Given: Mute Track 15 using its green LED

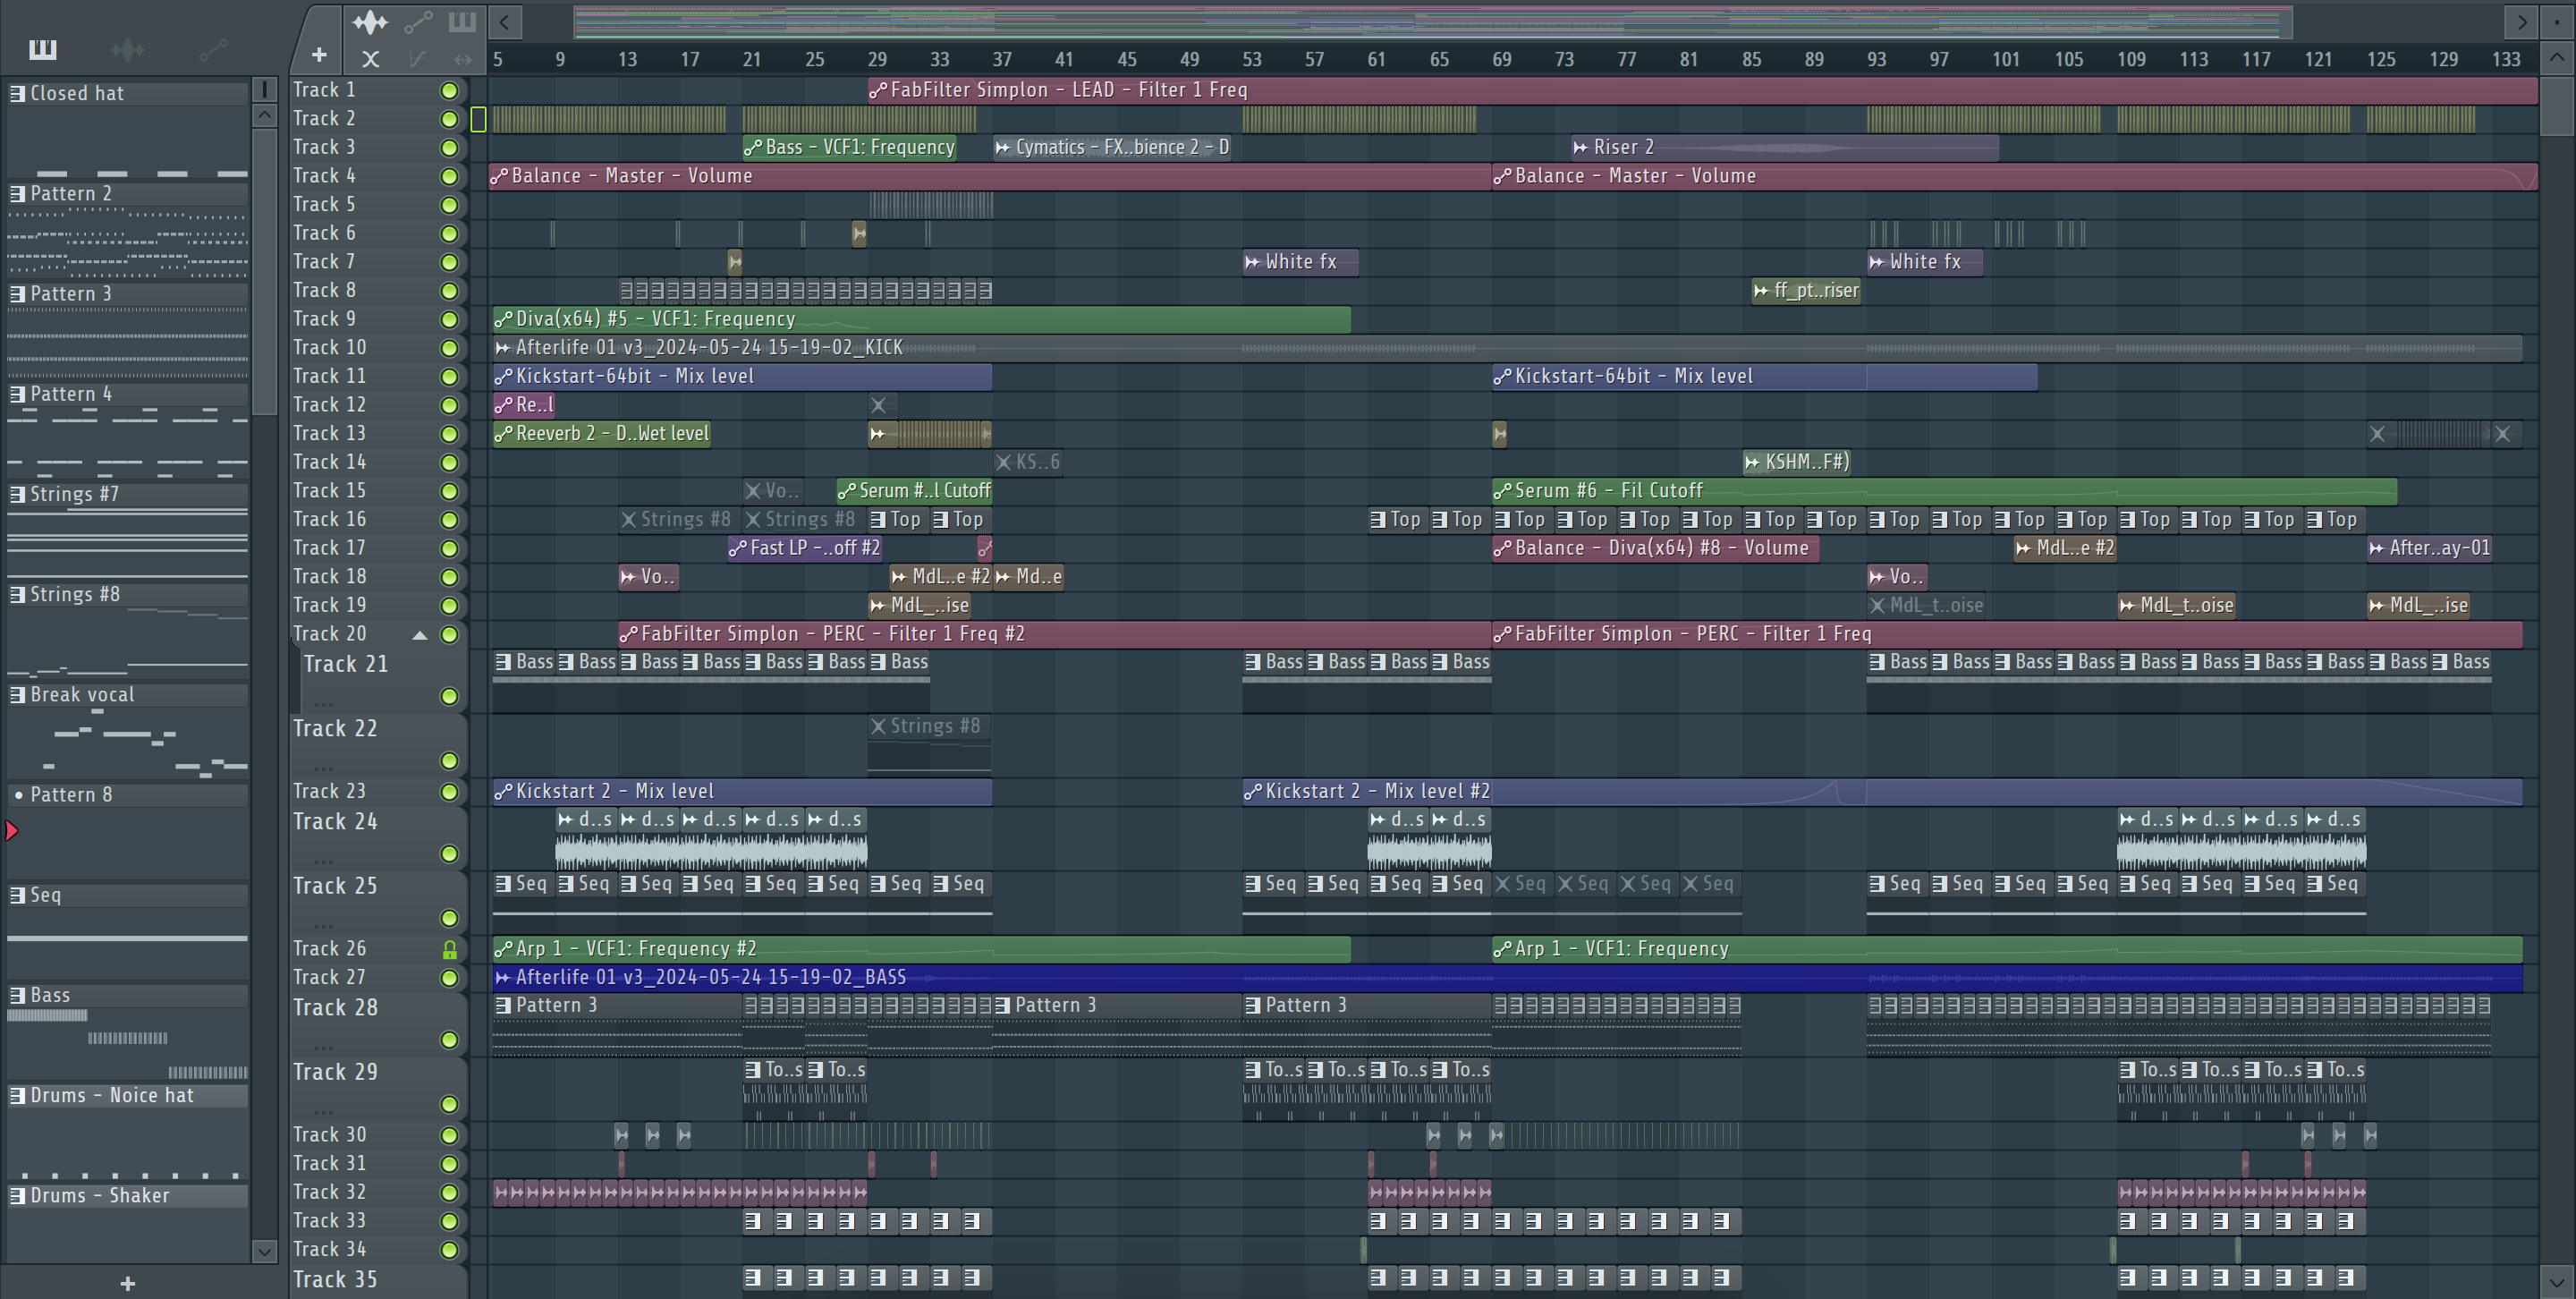Looking at the screenshot, I should tap(450, 492).
